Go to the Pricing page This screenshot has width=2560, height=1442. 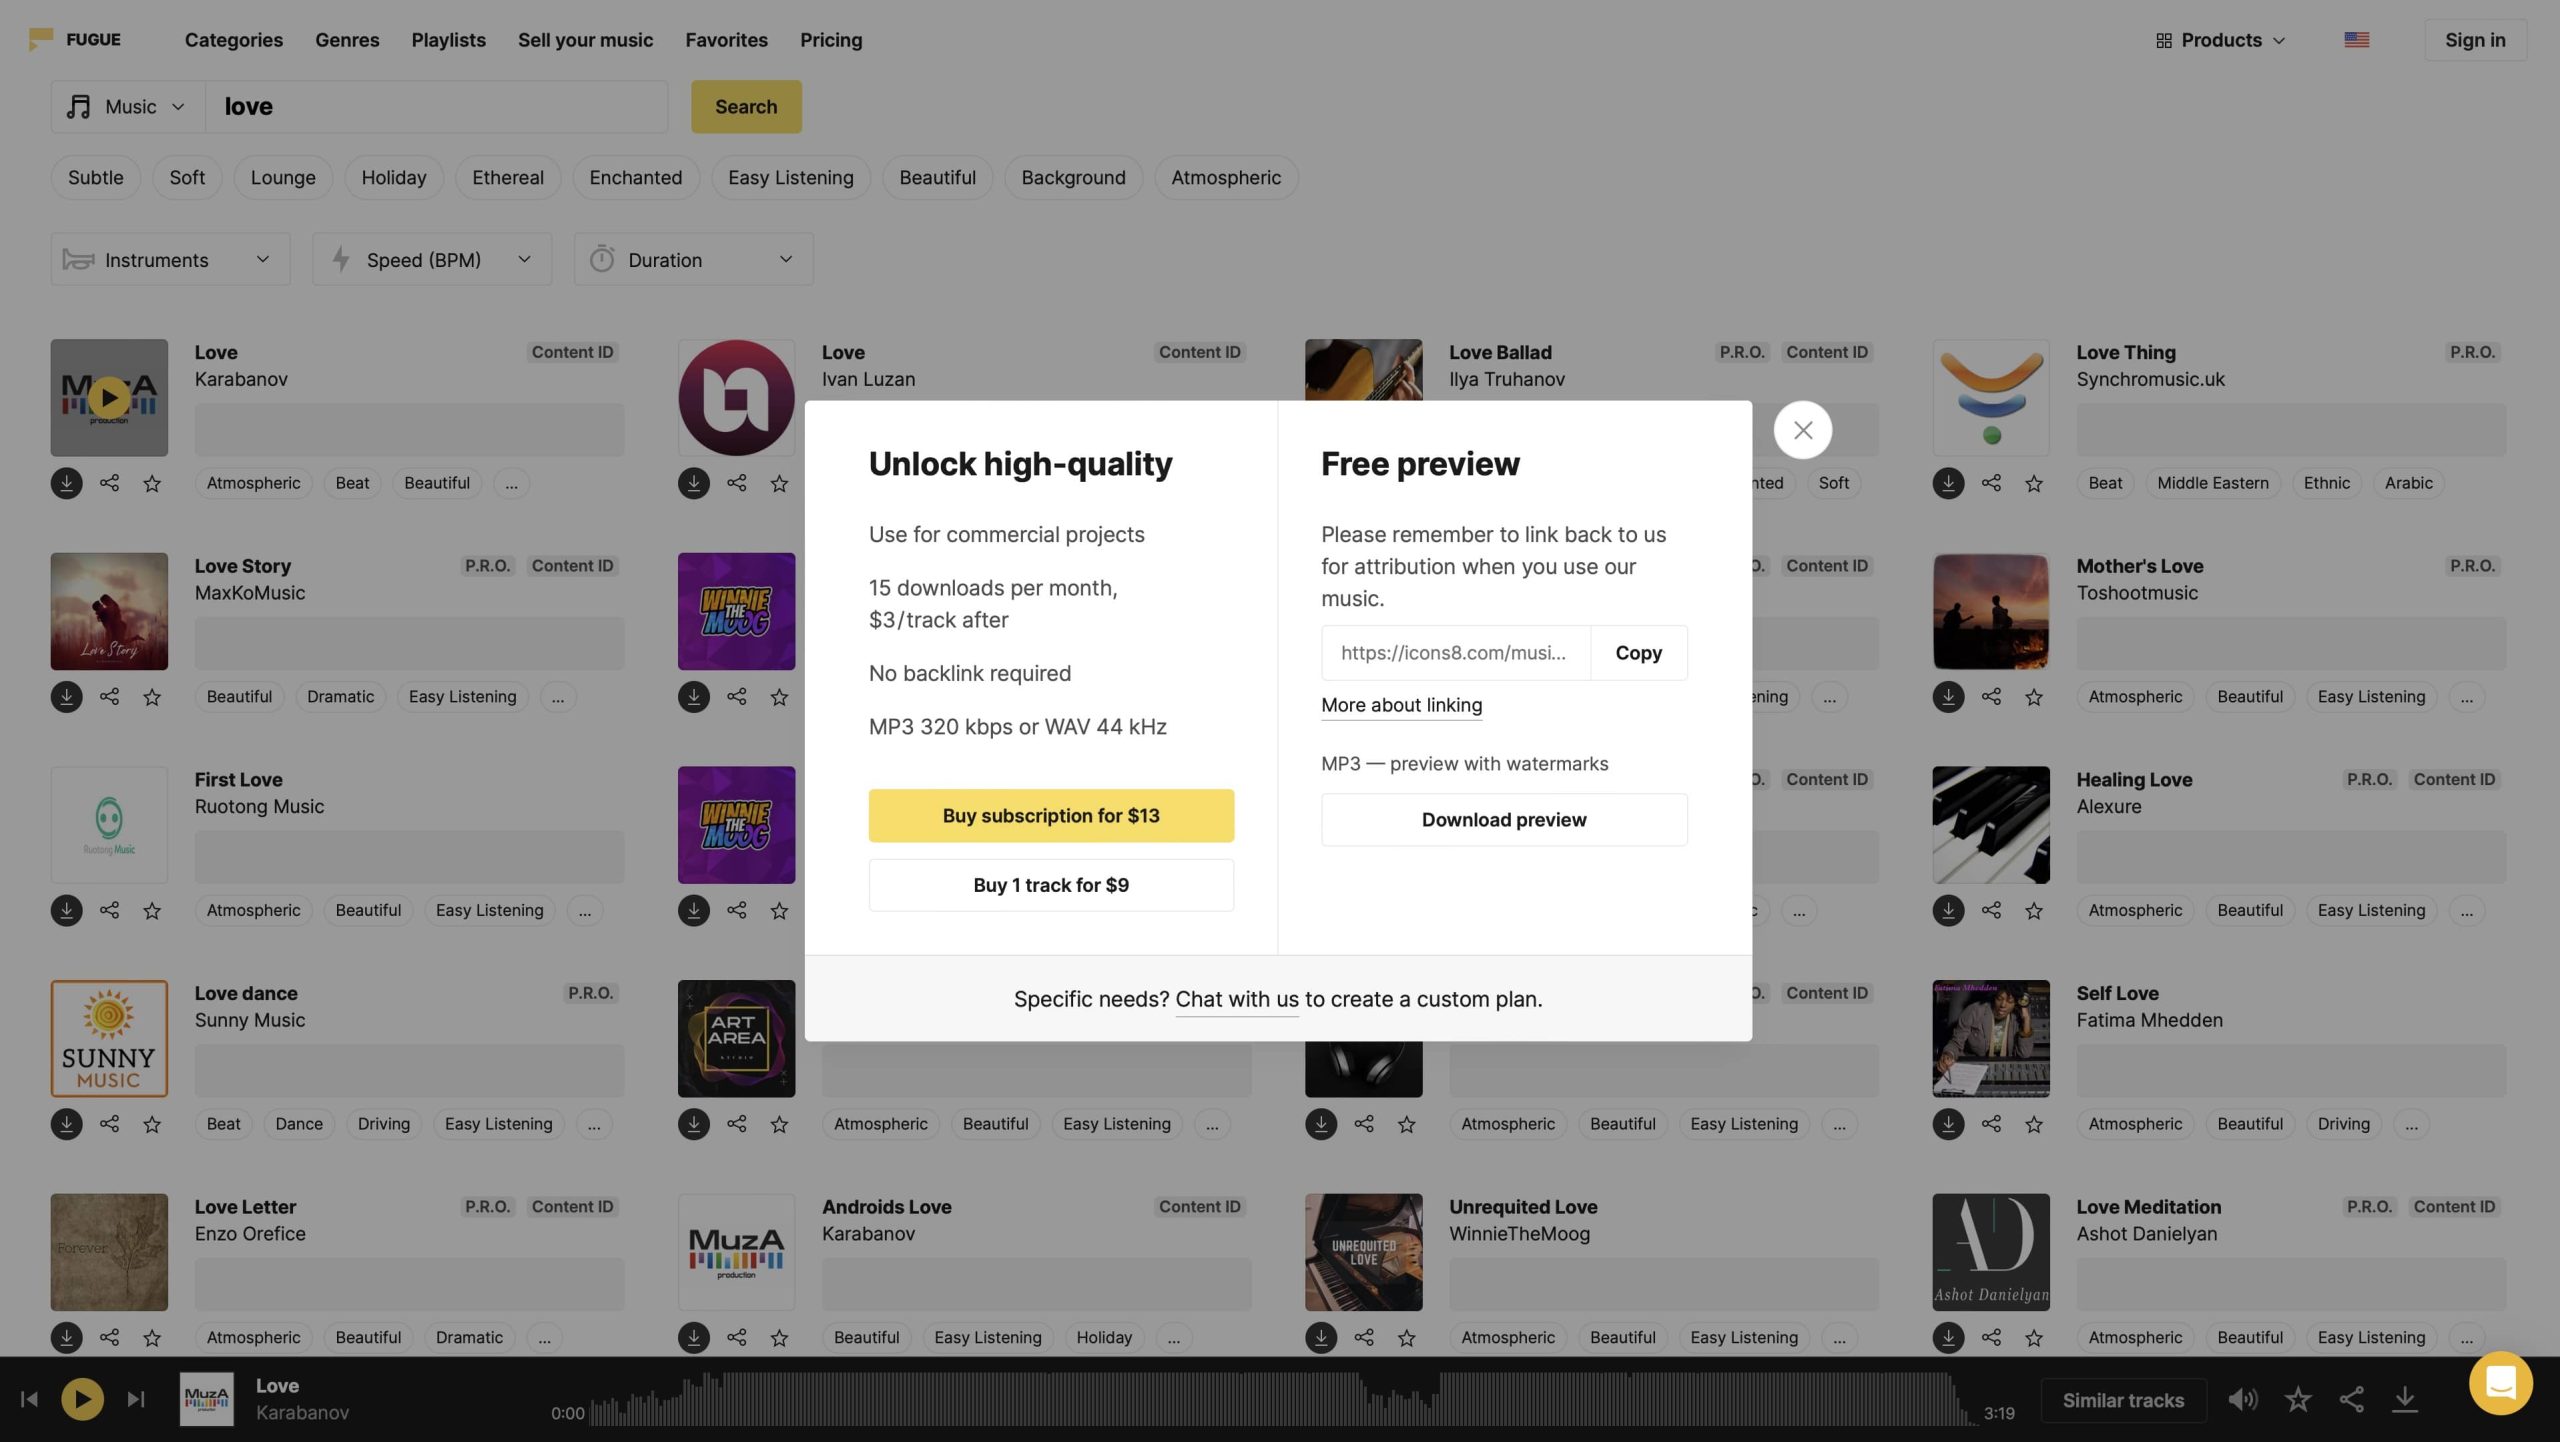click(830, 40)
